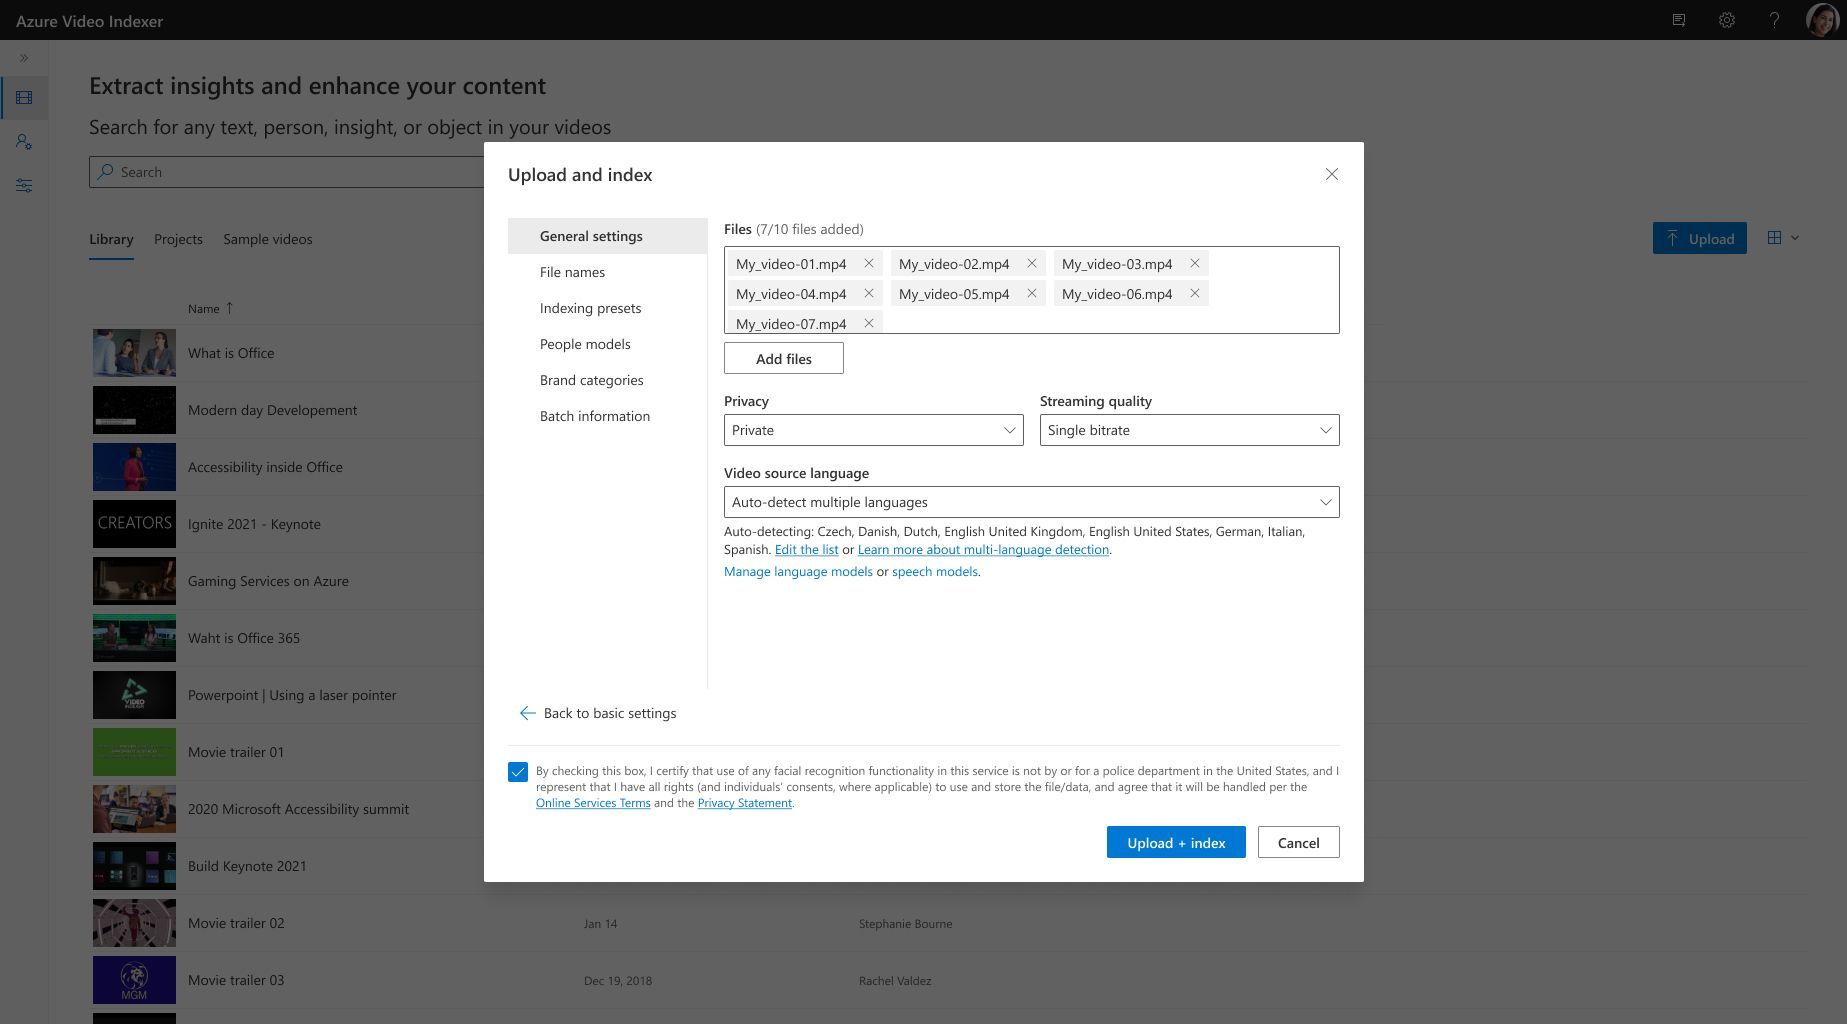Open the Movie trailer 03 thumbnail

134,980
